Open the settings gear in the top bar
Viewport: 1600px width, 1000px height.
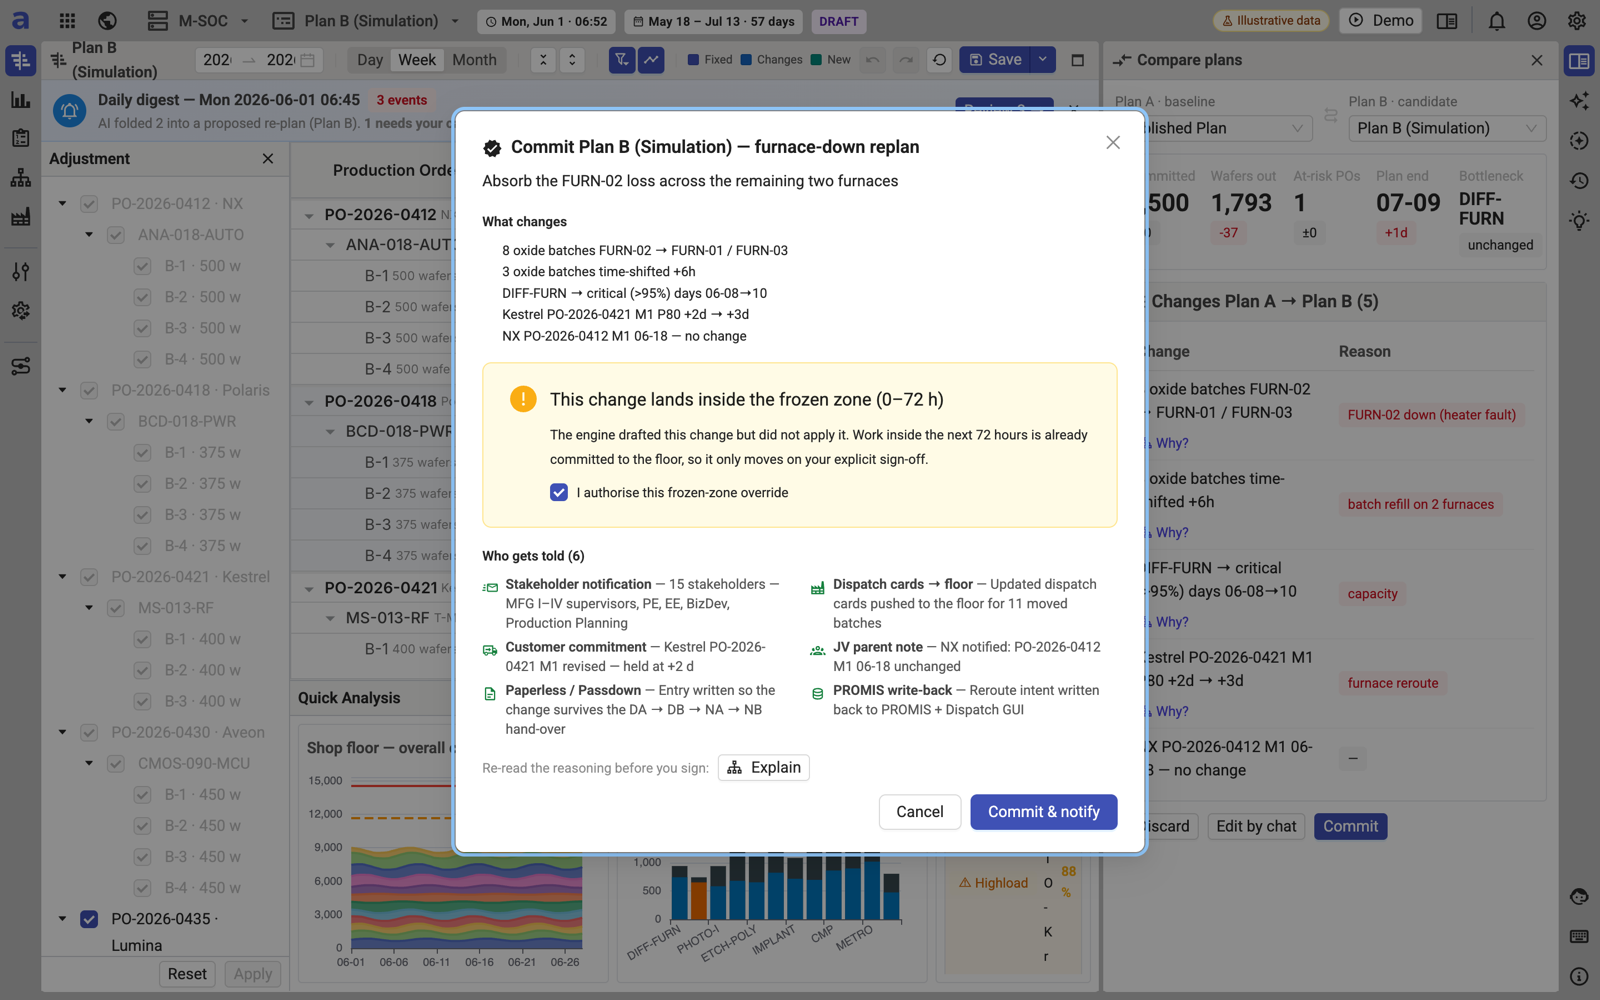[1577, 21]
